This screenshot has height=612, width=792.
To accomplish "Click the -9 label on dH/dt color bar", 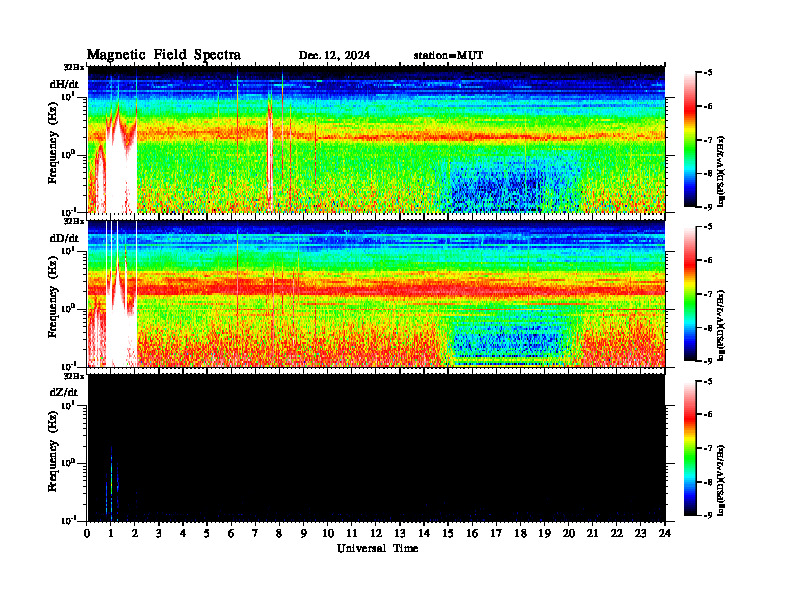I will click(708, 207).
